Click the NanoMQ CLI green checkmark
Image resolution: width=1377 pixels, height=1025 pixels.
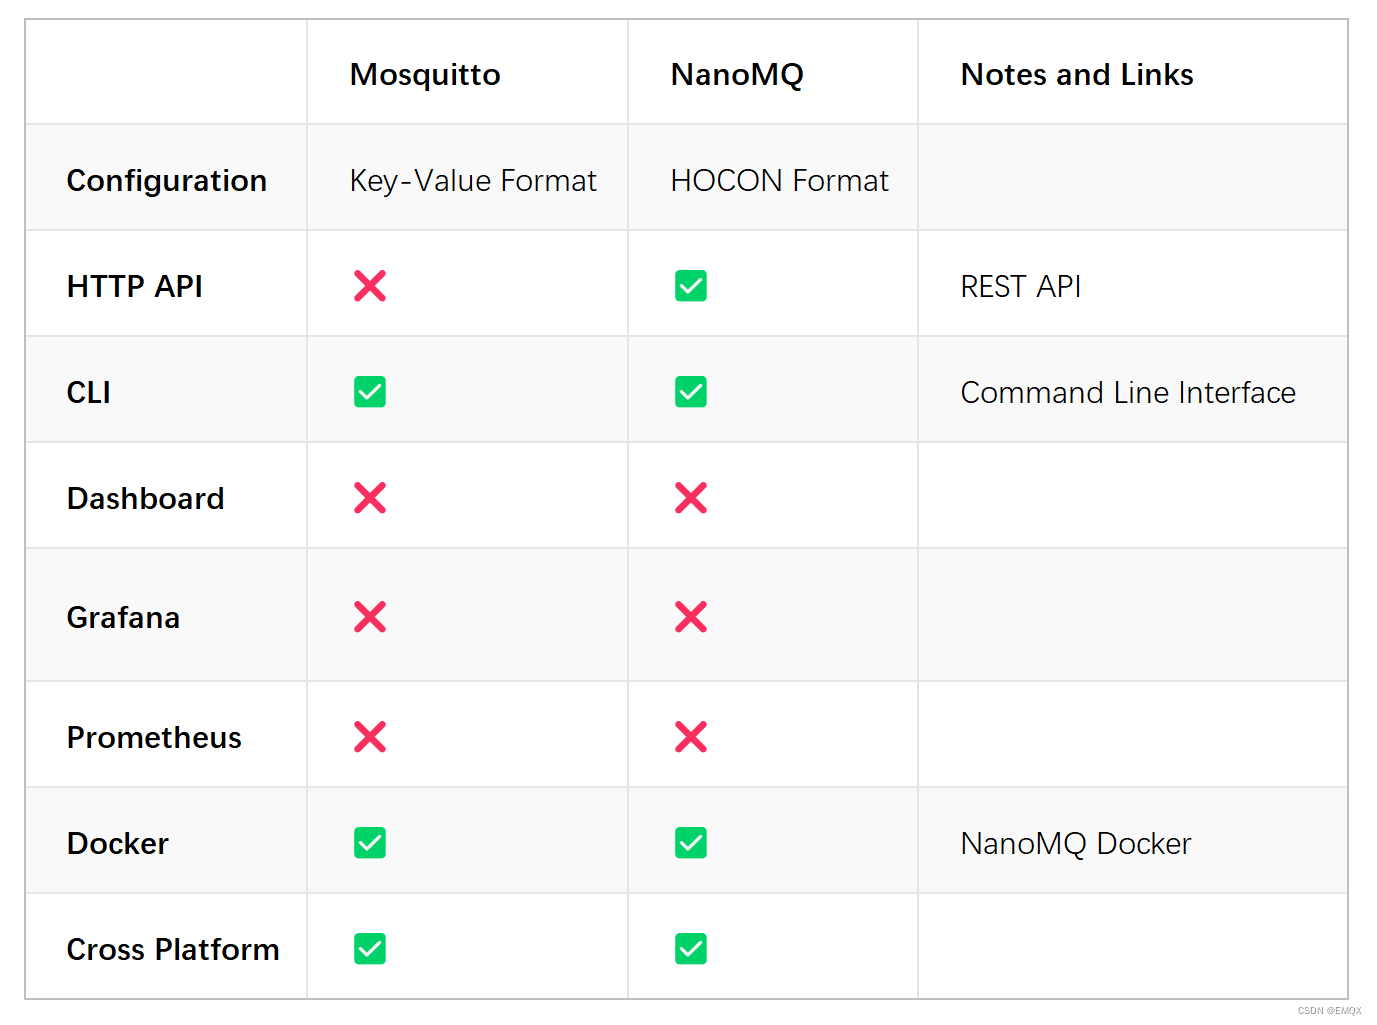pyautogui.click(x=691, y=392)
